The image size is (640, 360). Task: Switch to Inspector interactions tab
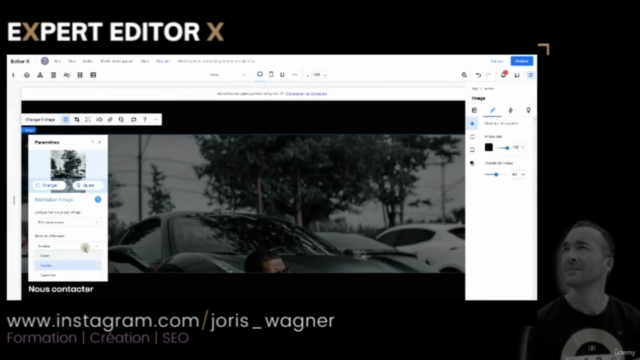click(x=510, y=110)
